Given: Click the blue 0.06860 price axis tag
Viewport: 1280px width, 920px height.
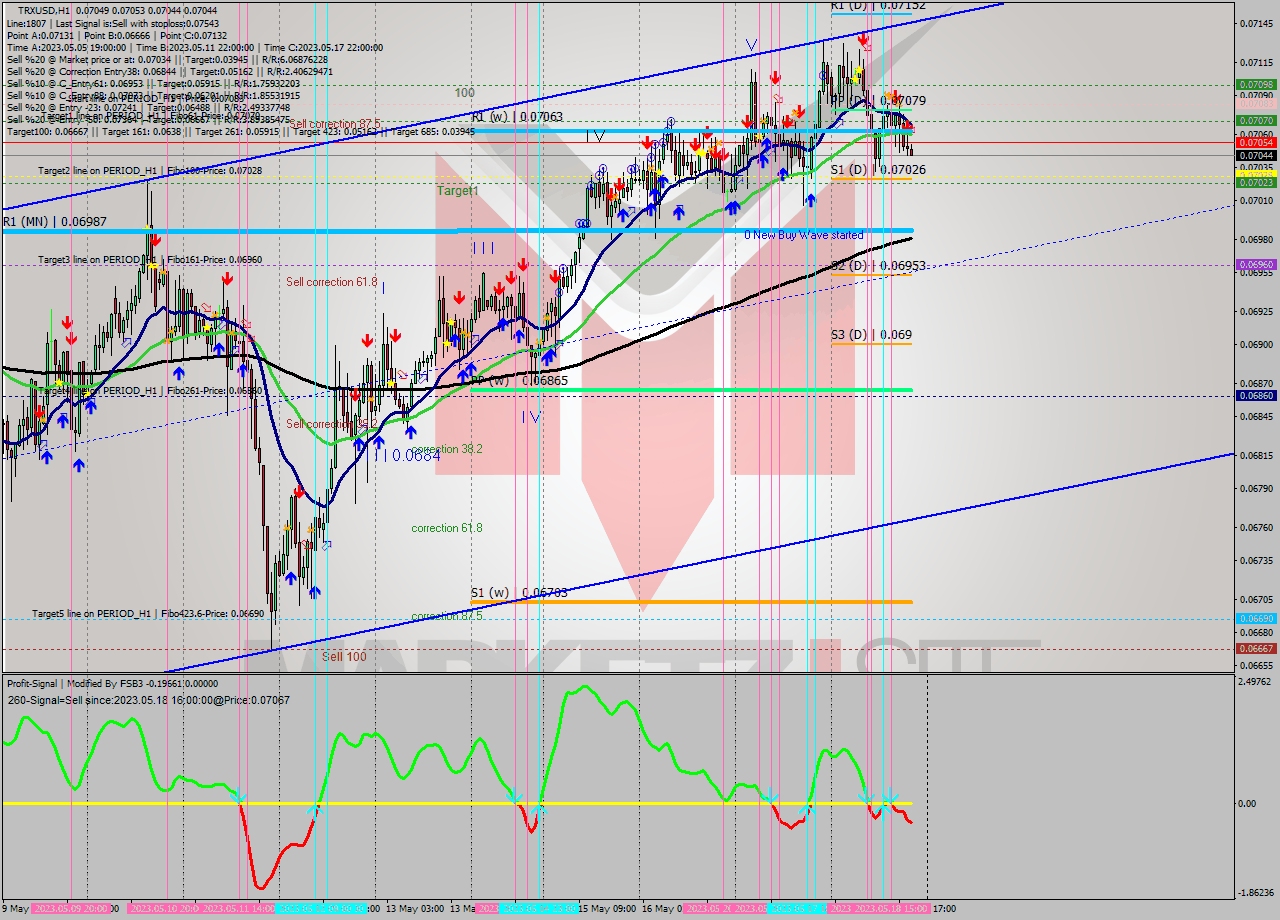Looking at the screenshot, I should coord(1256,396).
